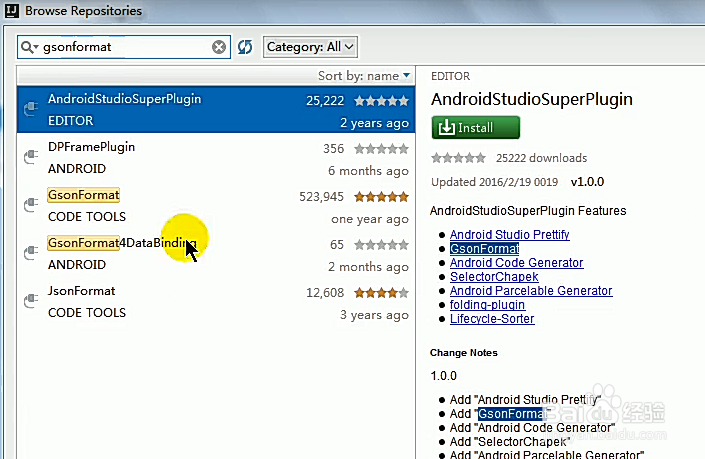
Task: Open the SelectorChapek link
Action: [x=494, y=276]
